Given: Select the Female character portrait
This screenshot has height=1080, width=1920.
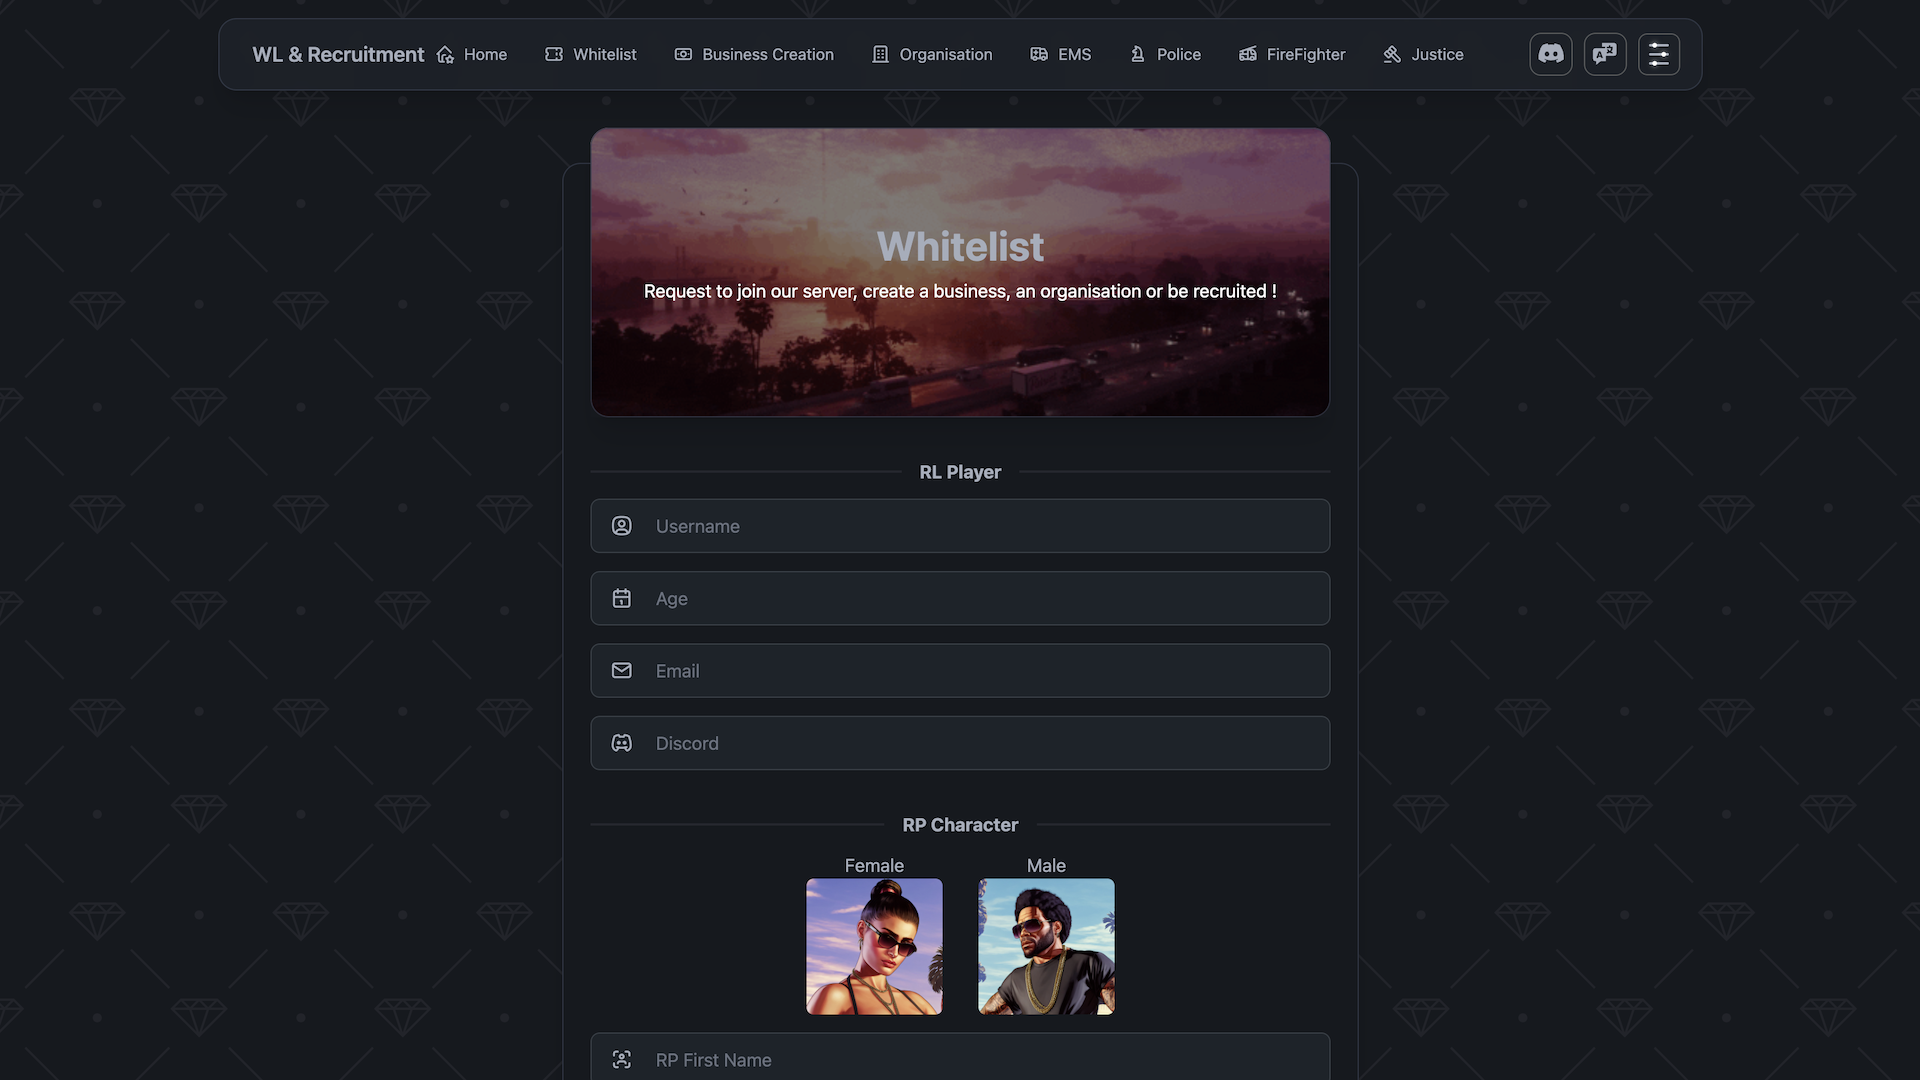Looking at the screenshot, I should (x=874, y=946).
